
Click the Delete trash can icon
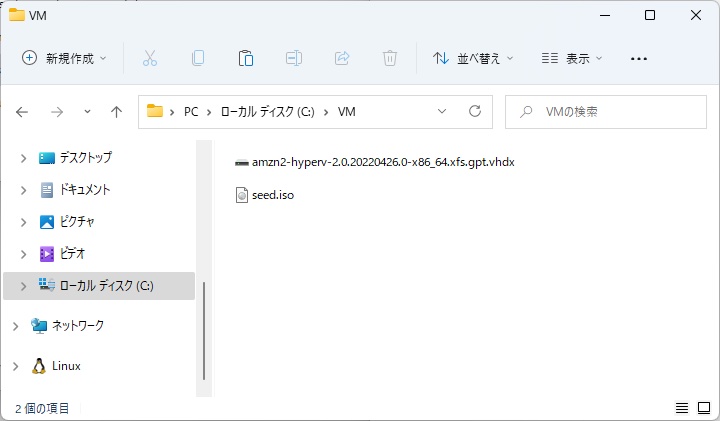[x=390, y=59]
